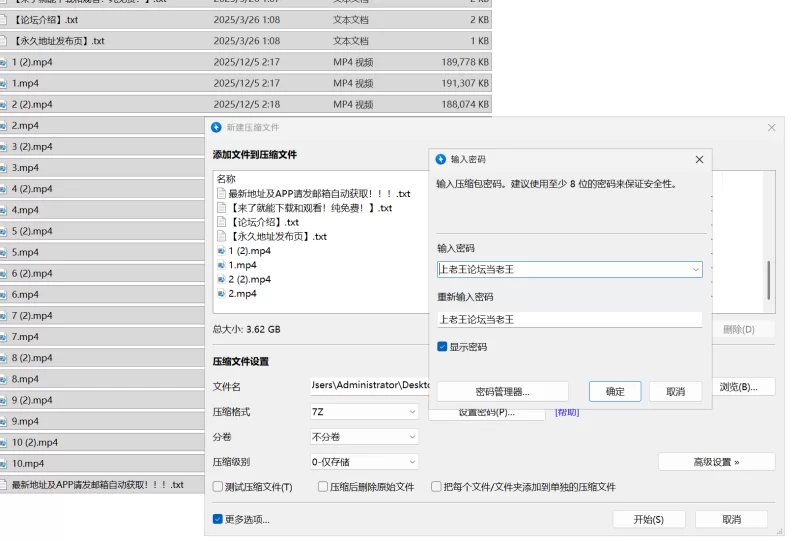
Task: Uncheck the 显示密码 checkbox
Action: pos(442,347)
